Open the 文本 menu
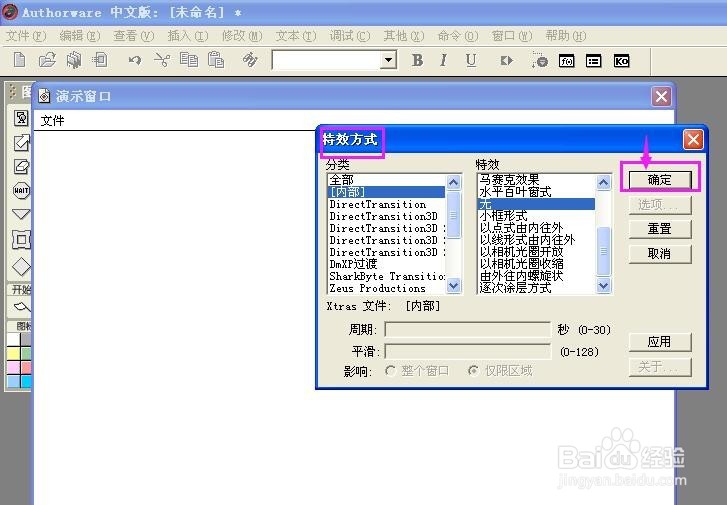This screenshot has width=727, height=505. [x=296, y=36]
